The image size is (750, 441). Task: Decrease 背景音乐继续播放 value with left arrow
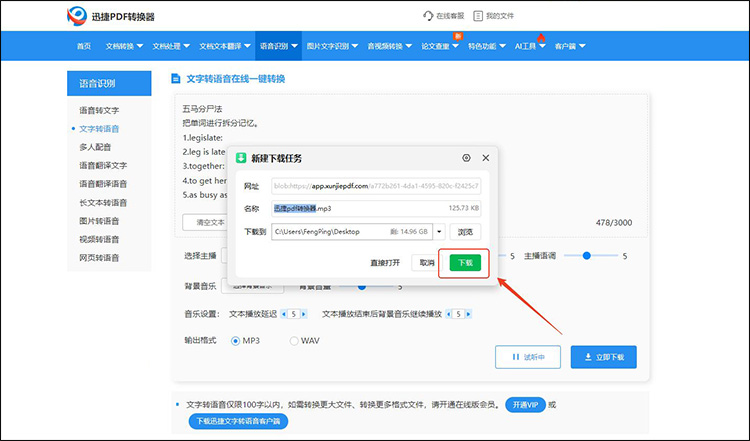(449, 314)
